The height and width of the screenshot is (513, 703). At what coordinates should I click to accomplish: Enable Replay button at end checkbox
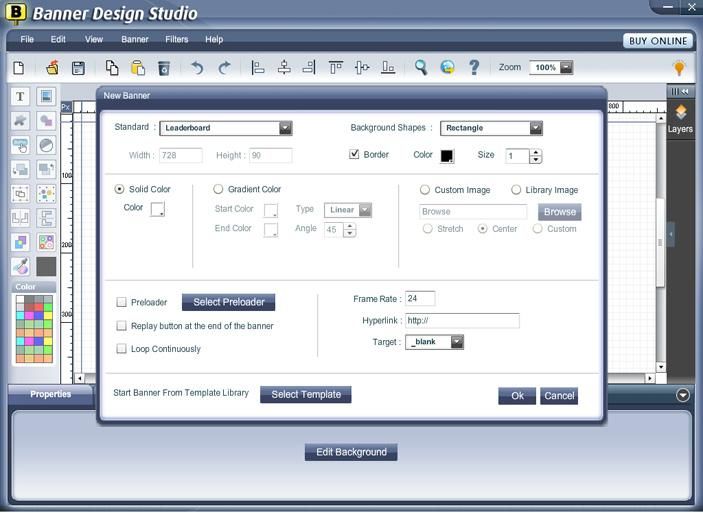[122, 326]
